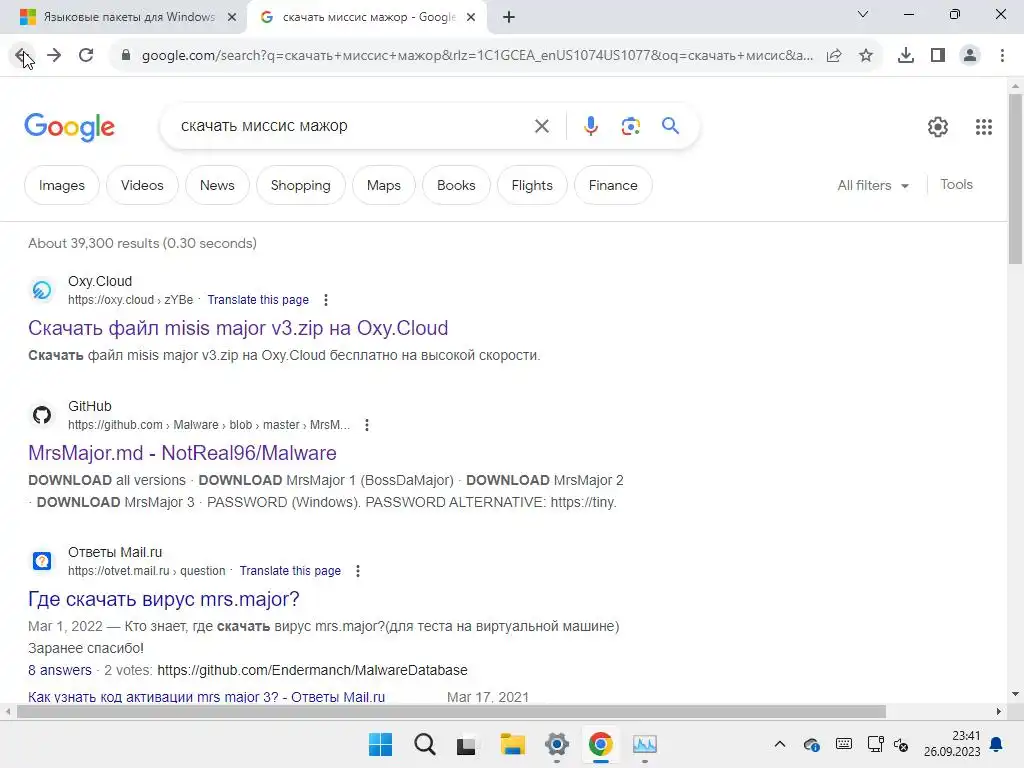
Task: Click the address bar URL
Action: pos(478,56)
